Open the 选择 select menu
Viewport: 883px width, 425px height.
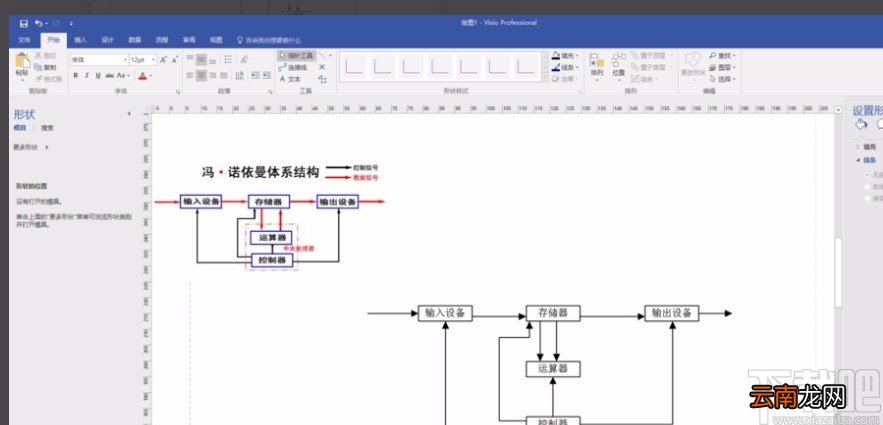click(723, 79)
